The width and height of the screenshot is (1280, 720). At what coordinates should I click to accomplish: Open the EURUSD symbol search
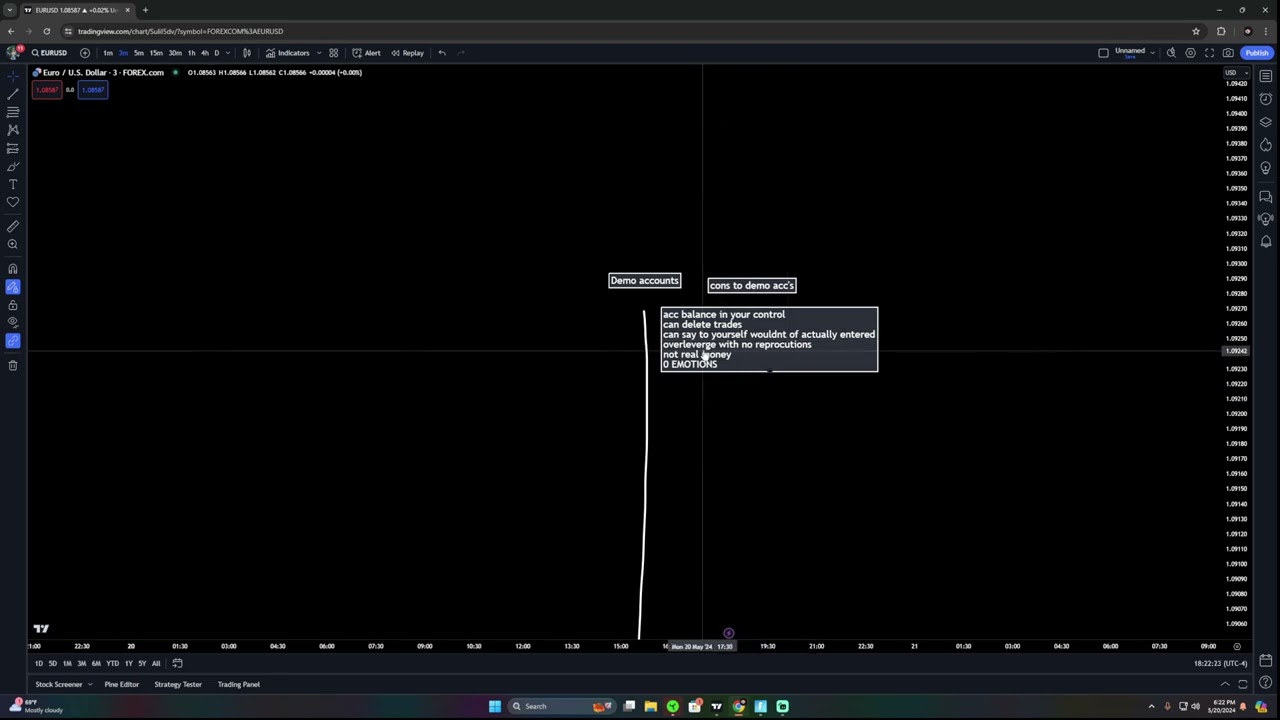49,53
